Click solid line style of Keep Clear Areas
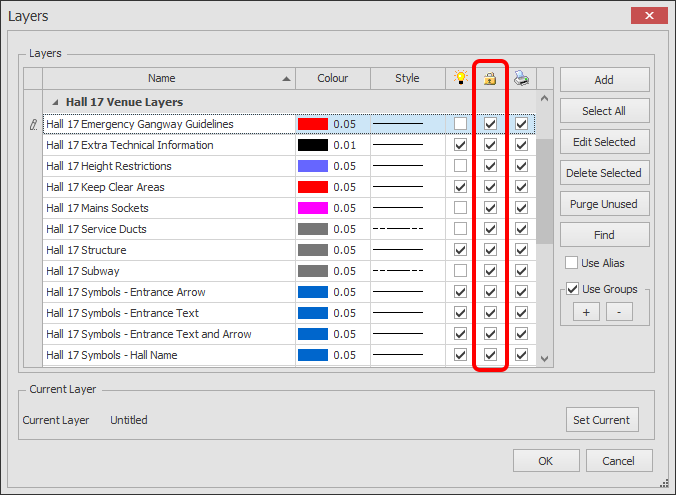 click(398, 187)
